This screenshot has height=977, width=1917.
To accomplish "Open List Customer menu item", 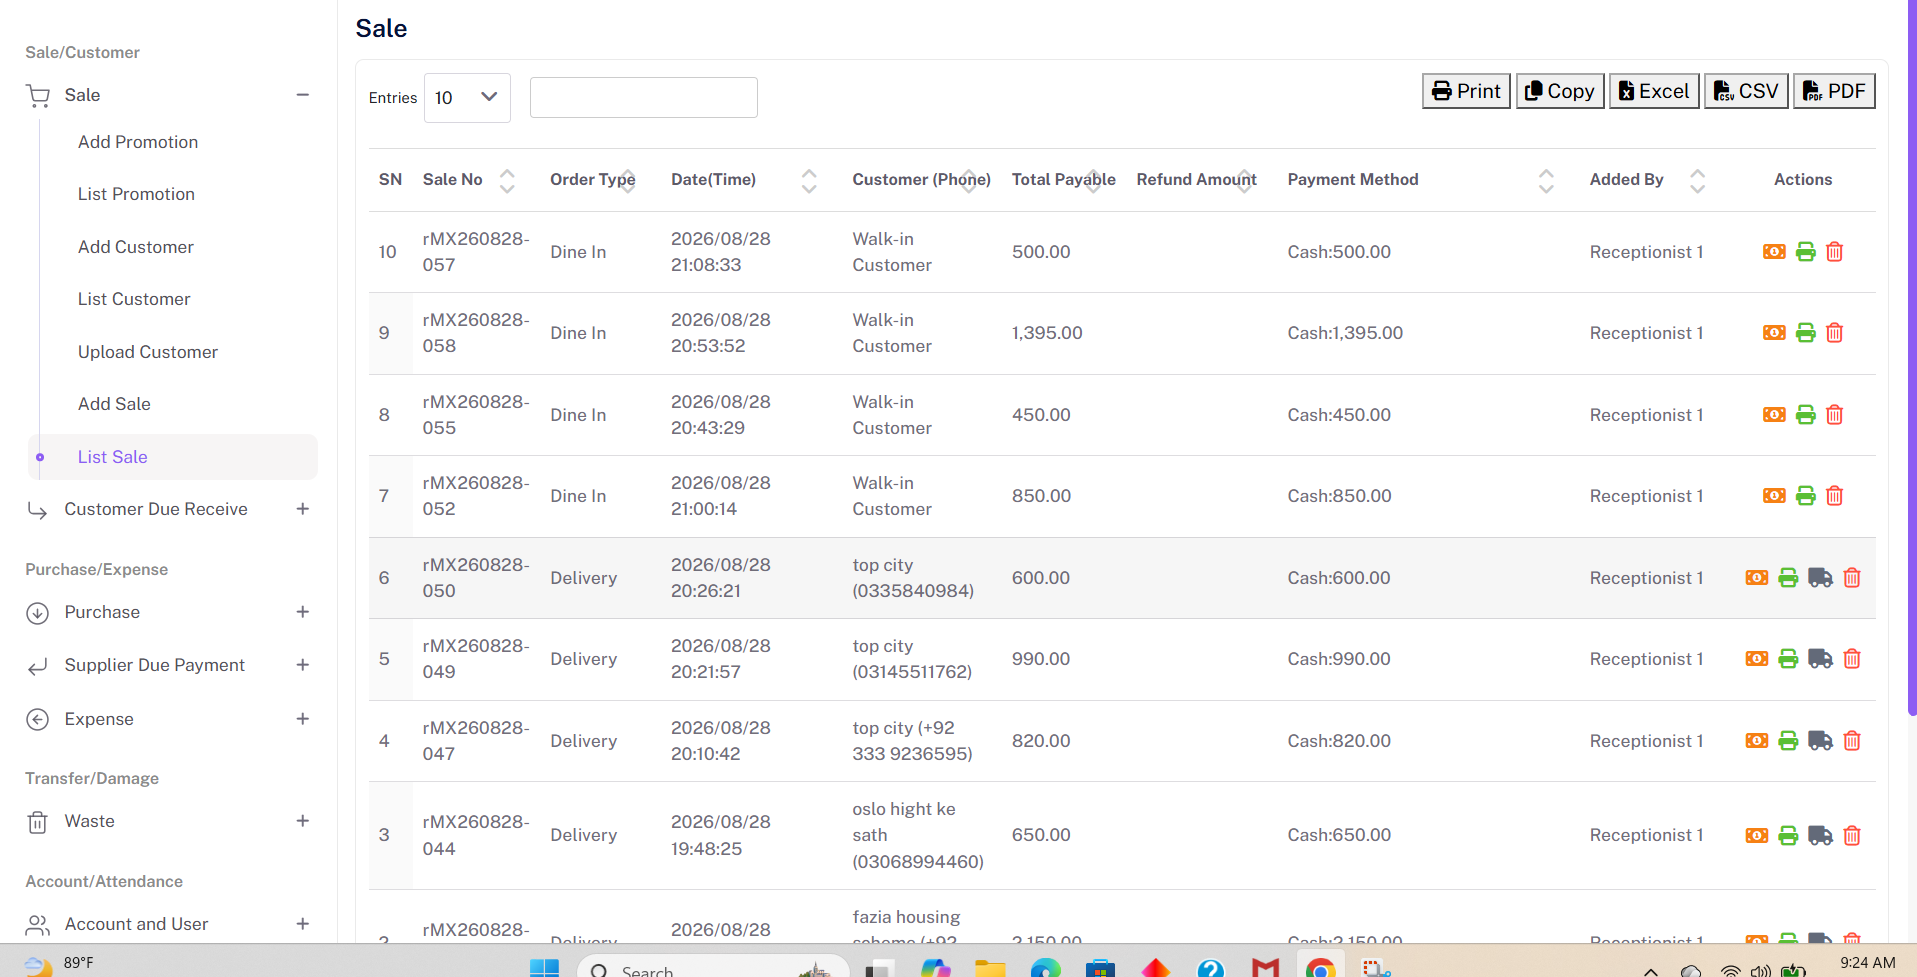I will [134, 299].
